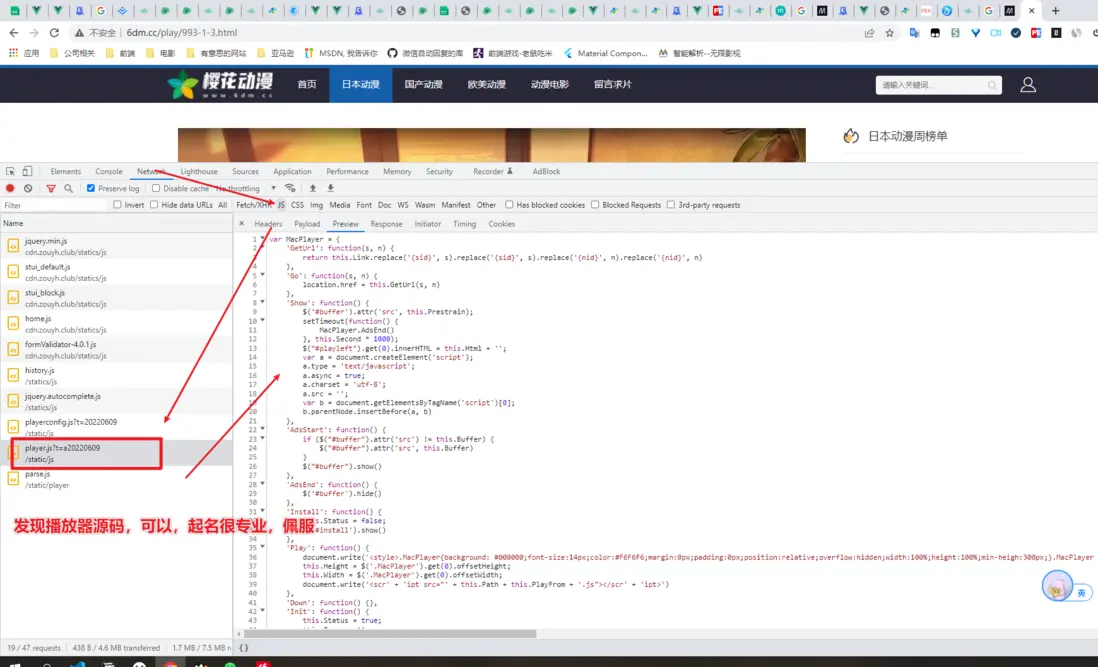Open a new browser tab
Screen dimensions: 1098x667
(x=1055, y=10)
